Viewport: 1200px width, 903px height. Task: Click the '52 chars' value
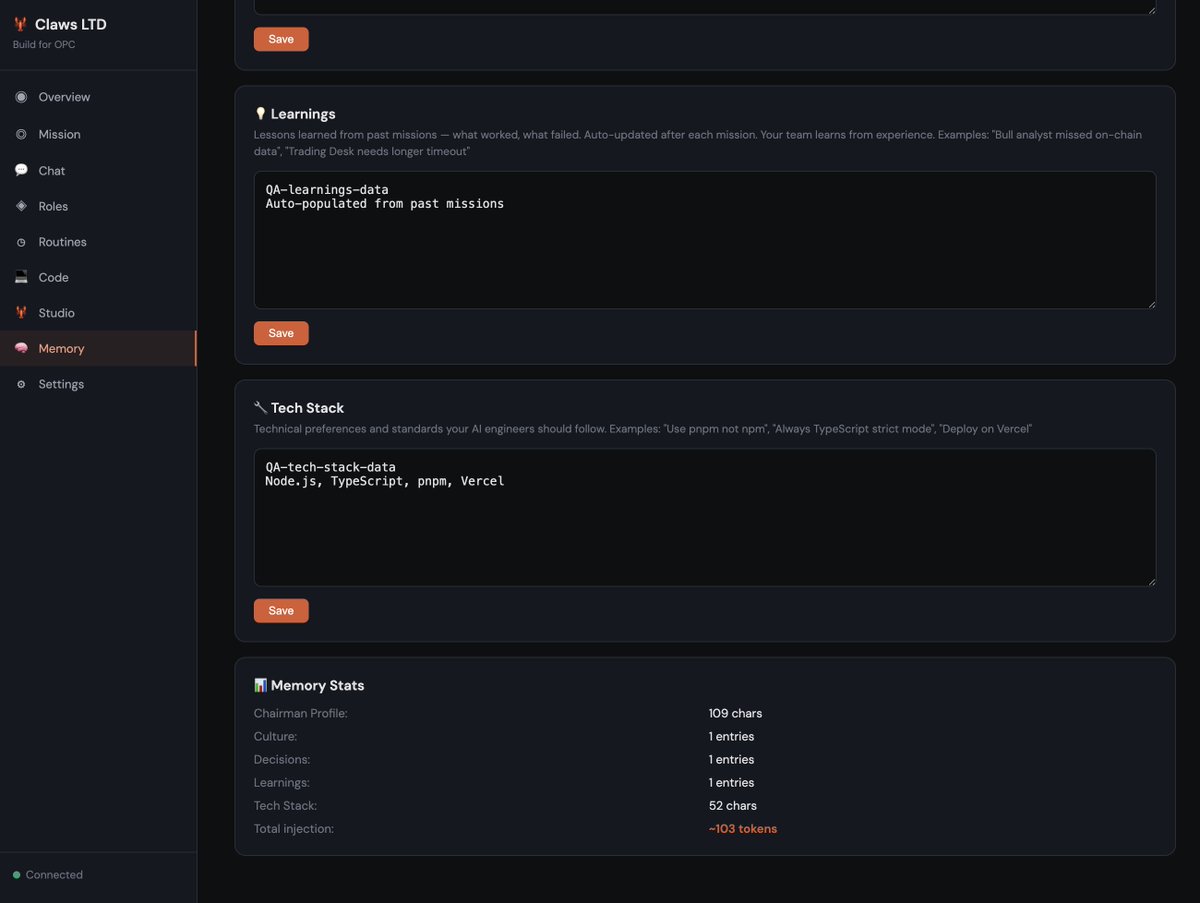pyautogui.click(x=733, y=806)
